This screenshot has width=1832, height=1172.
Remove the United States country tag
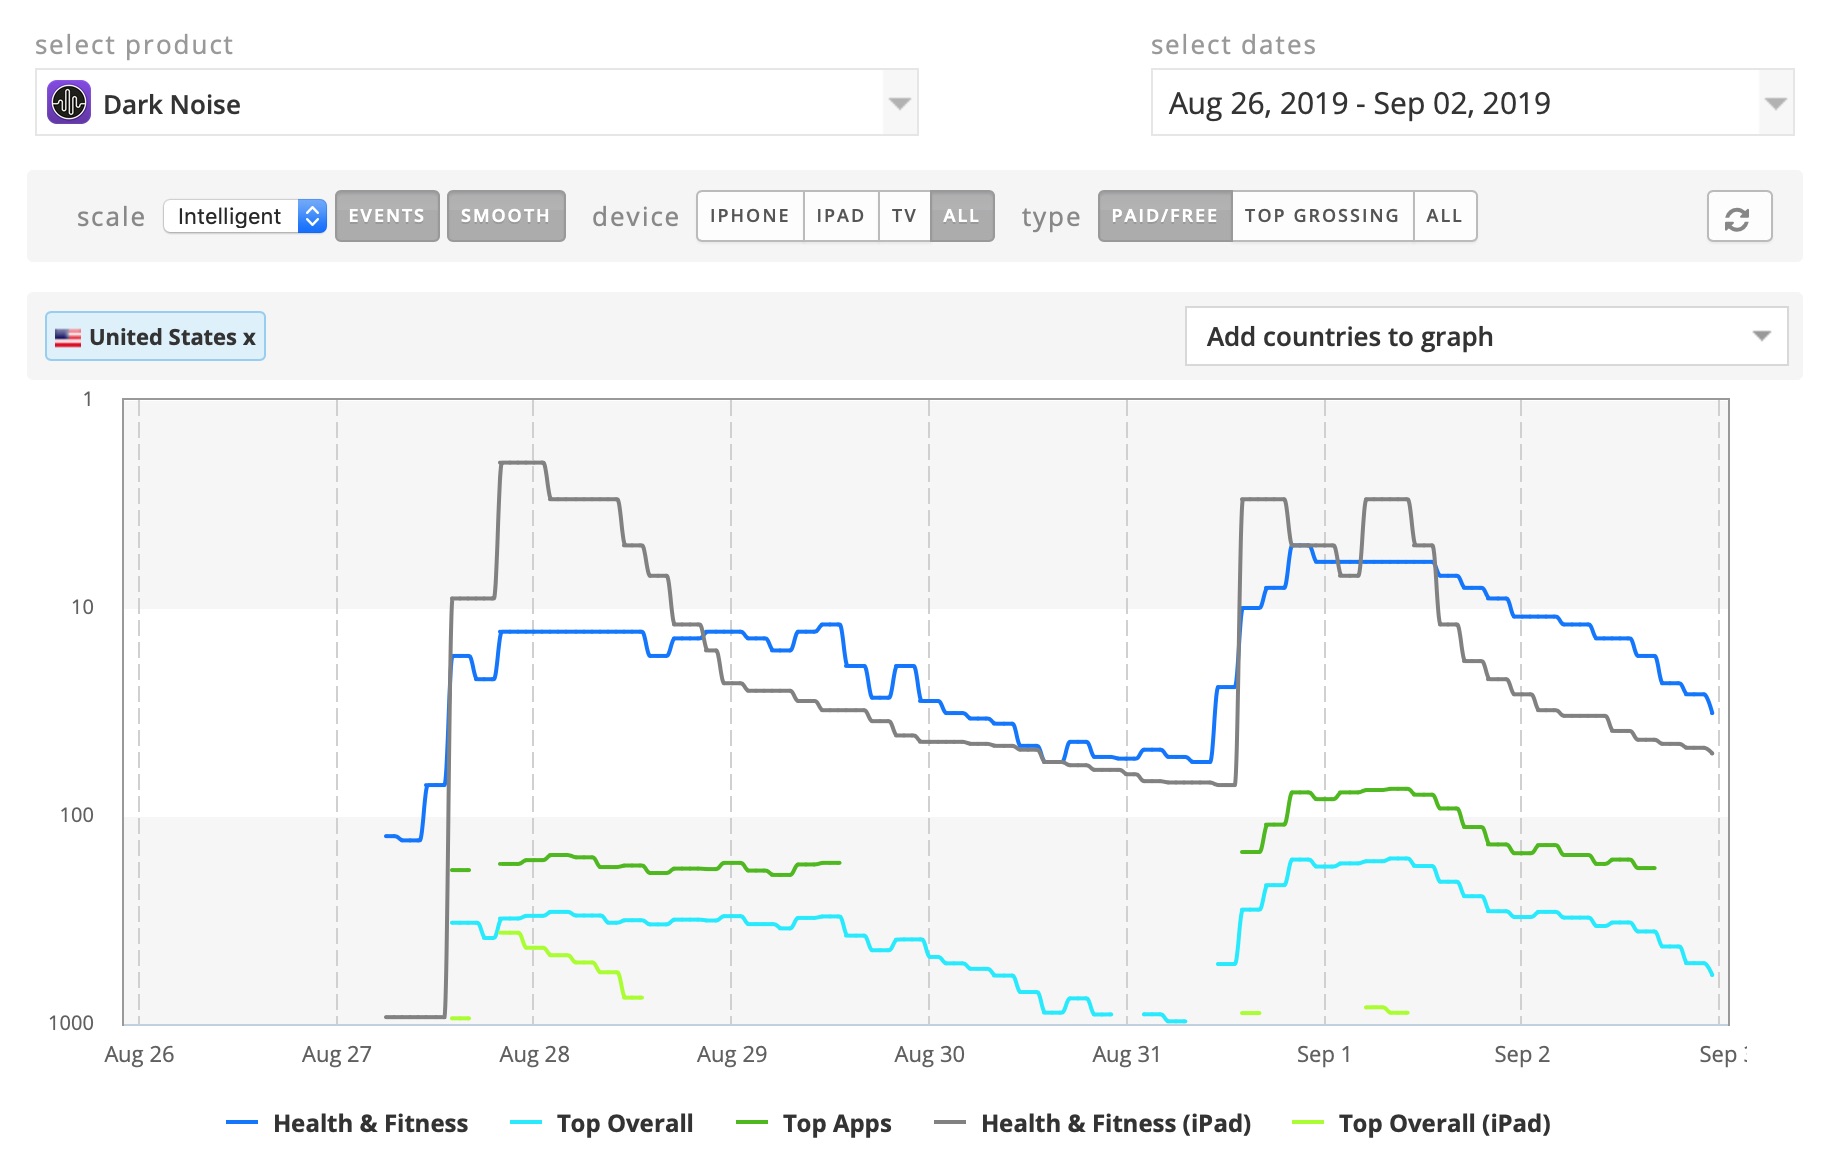(x=249, y=338)
